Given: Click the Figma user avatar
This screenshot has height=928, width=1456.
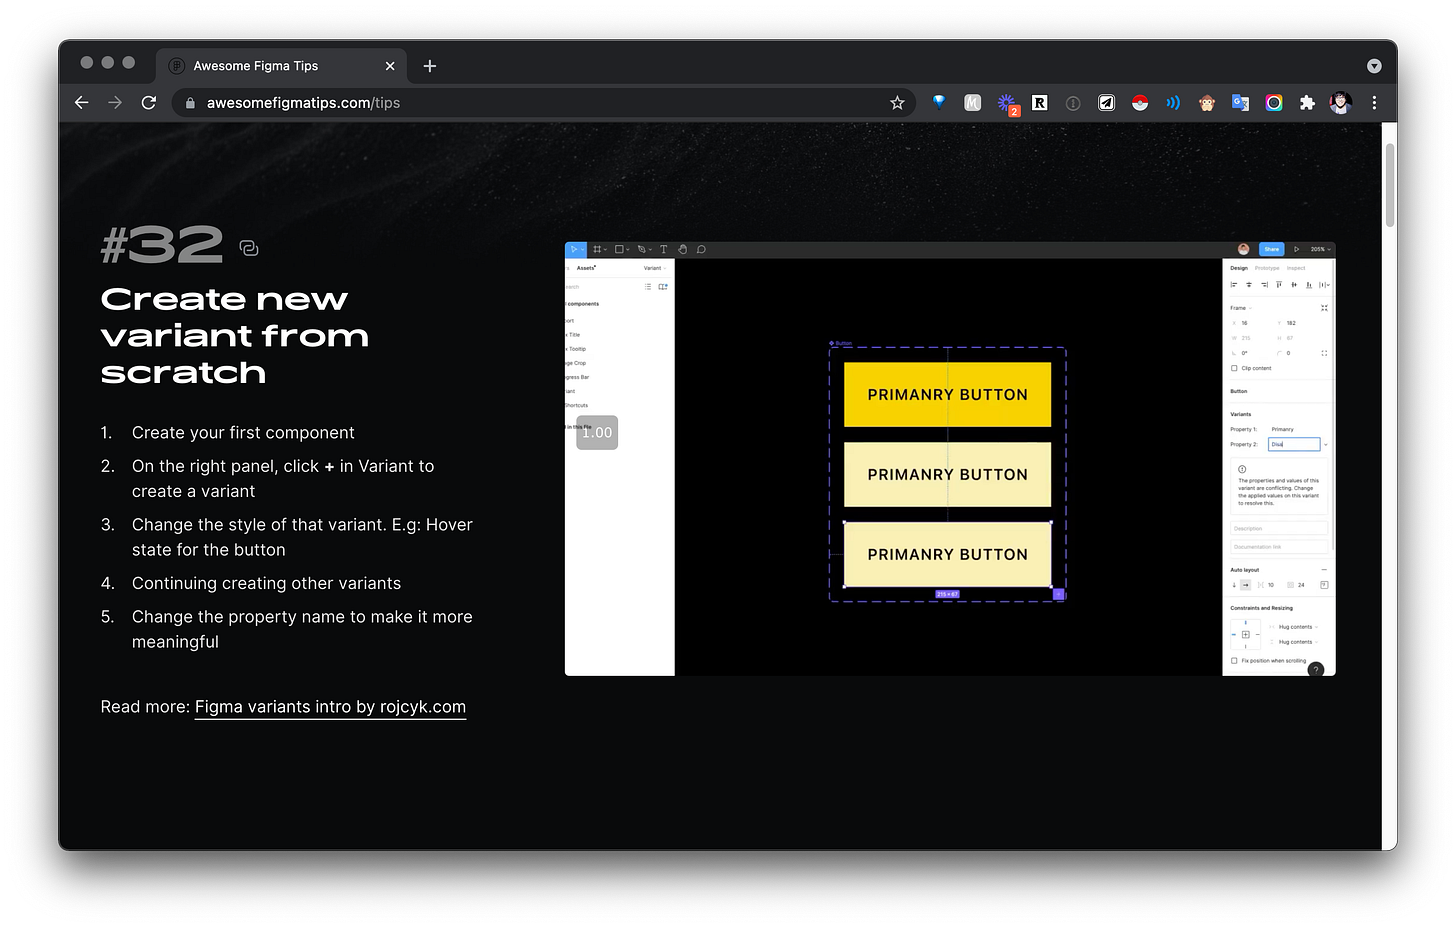Looking at the screenshot, I should 1243,249.
